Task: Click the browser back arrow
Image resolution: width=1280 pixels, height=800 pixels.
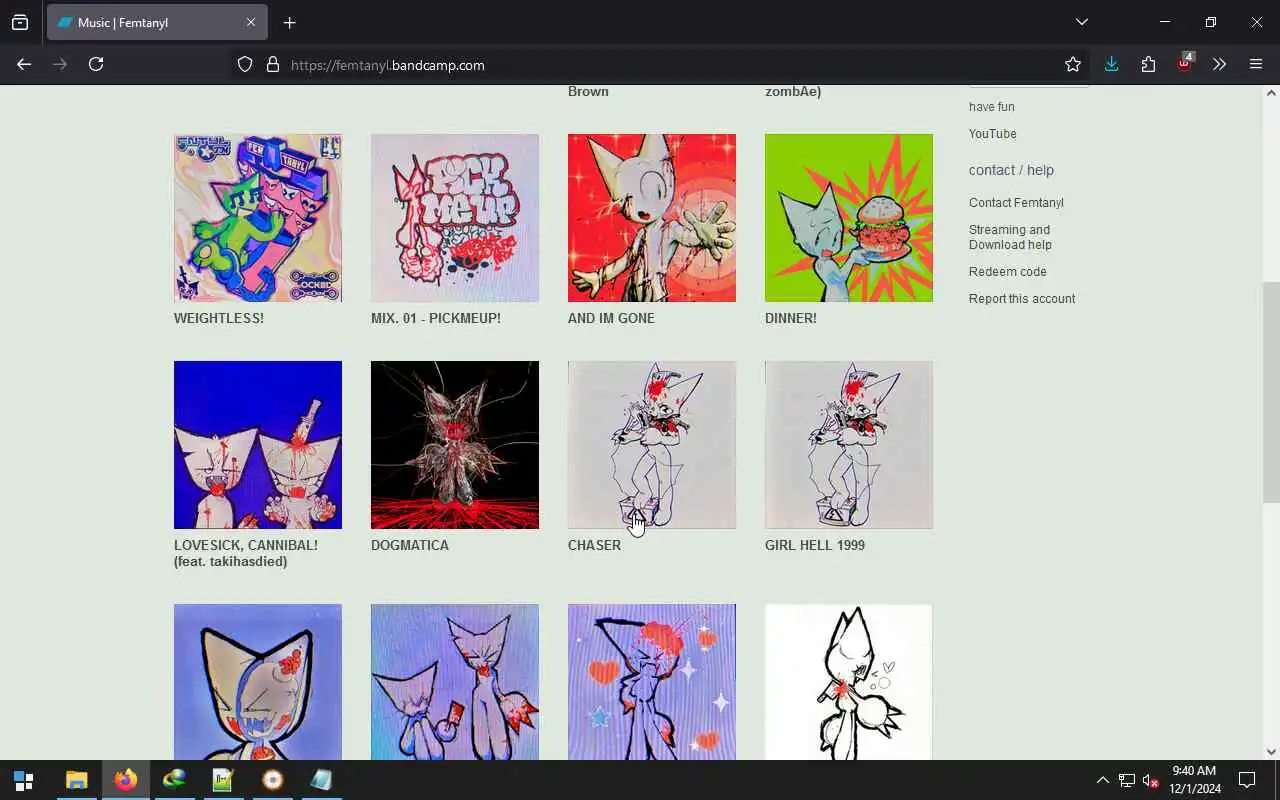Action: [x=24, y=64]
